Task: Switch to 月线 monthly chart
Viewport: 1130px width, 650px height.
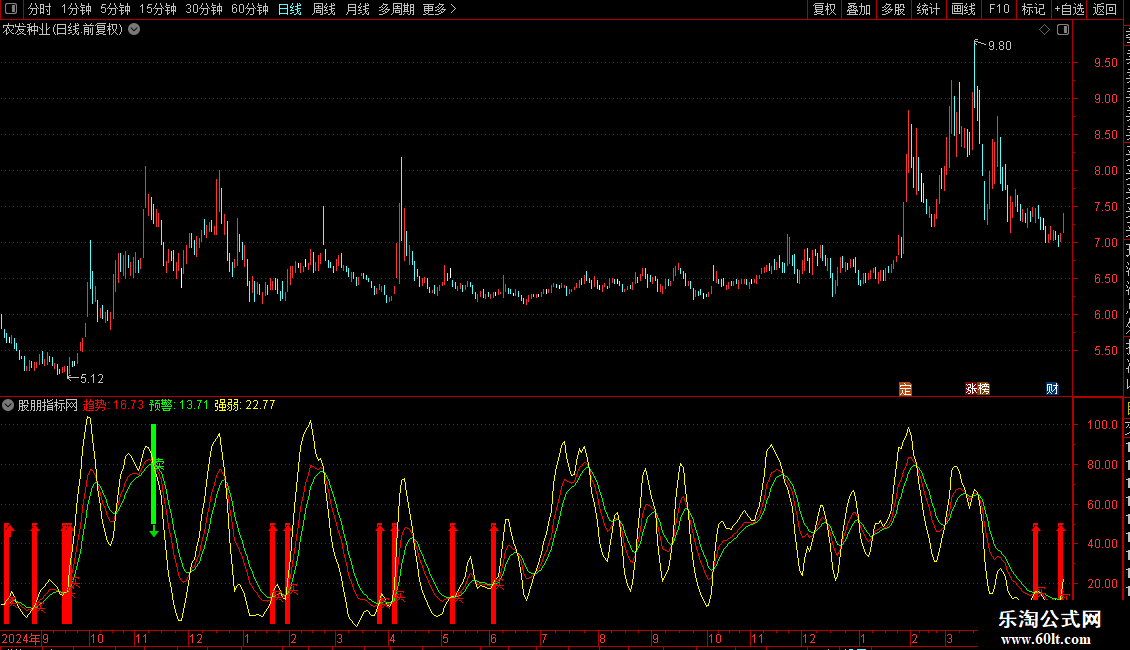Action: pos(357,9)
